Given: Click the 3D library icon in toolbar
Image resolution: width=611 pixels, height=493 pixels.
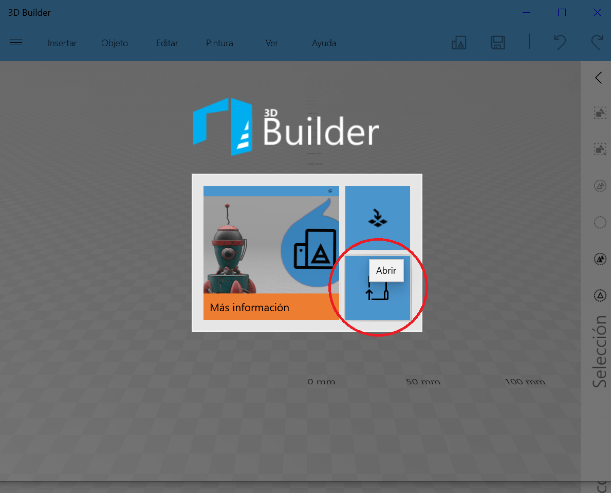Looking at the screenshot, I should click(x=459, y=42).
